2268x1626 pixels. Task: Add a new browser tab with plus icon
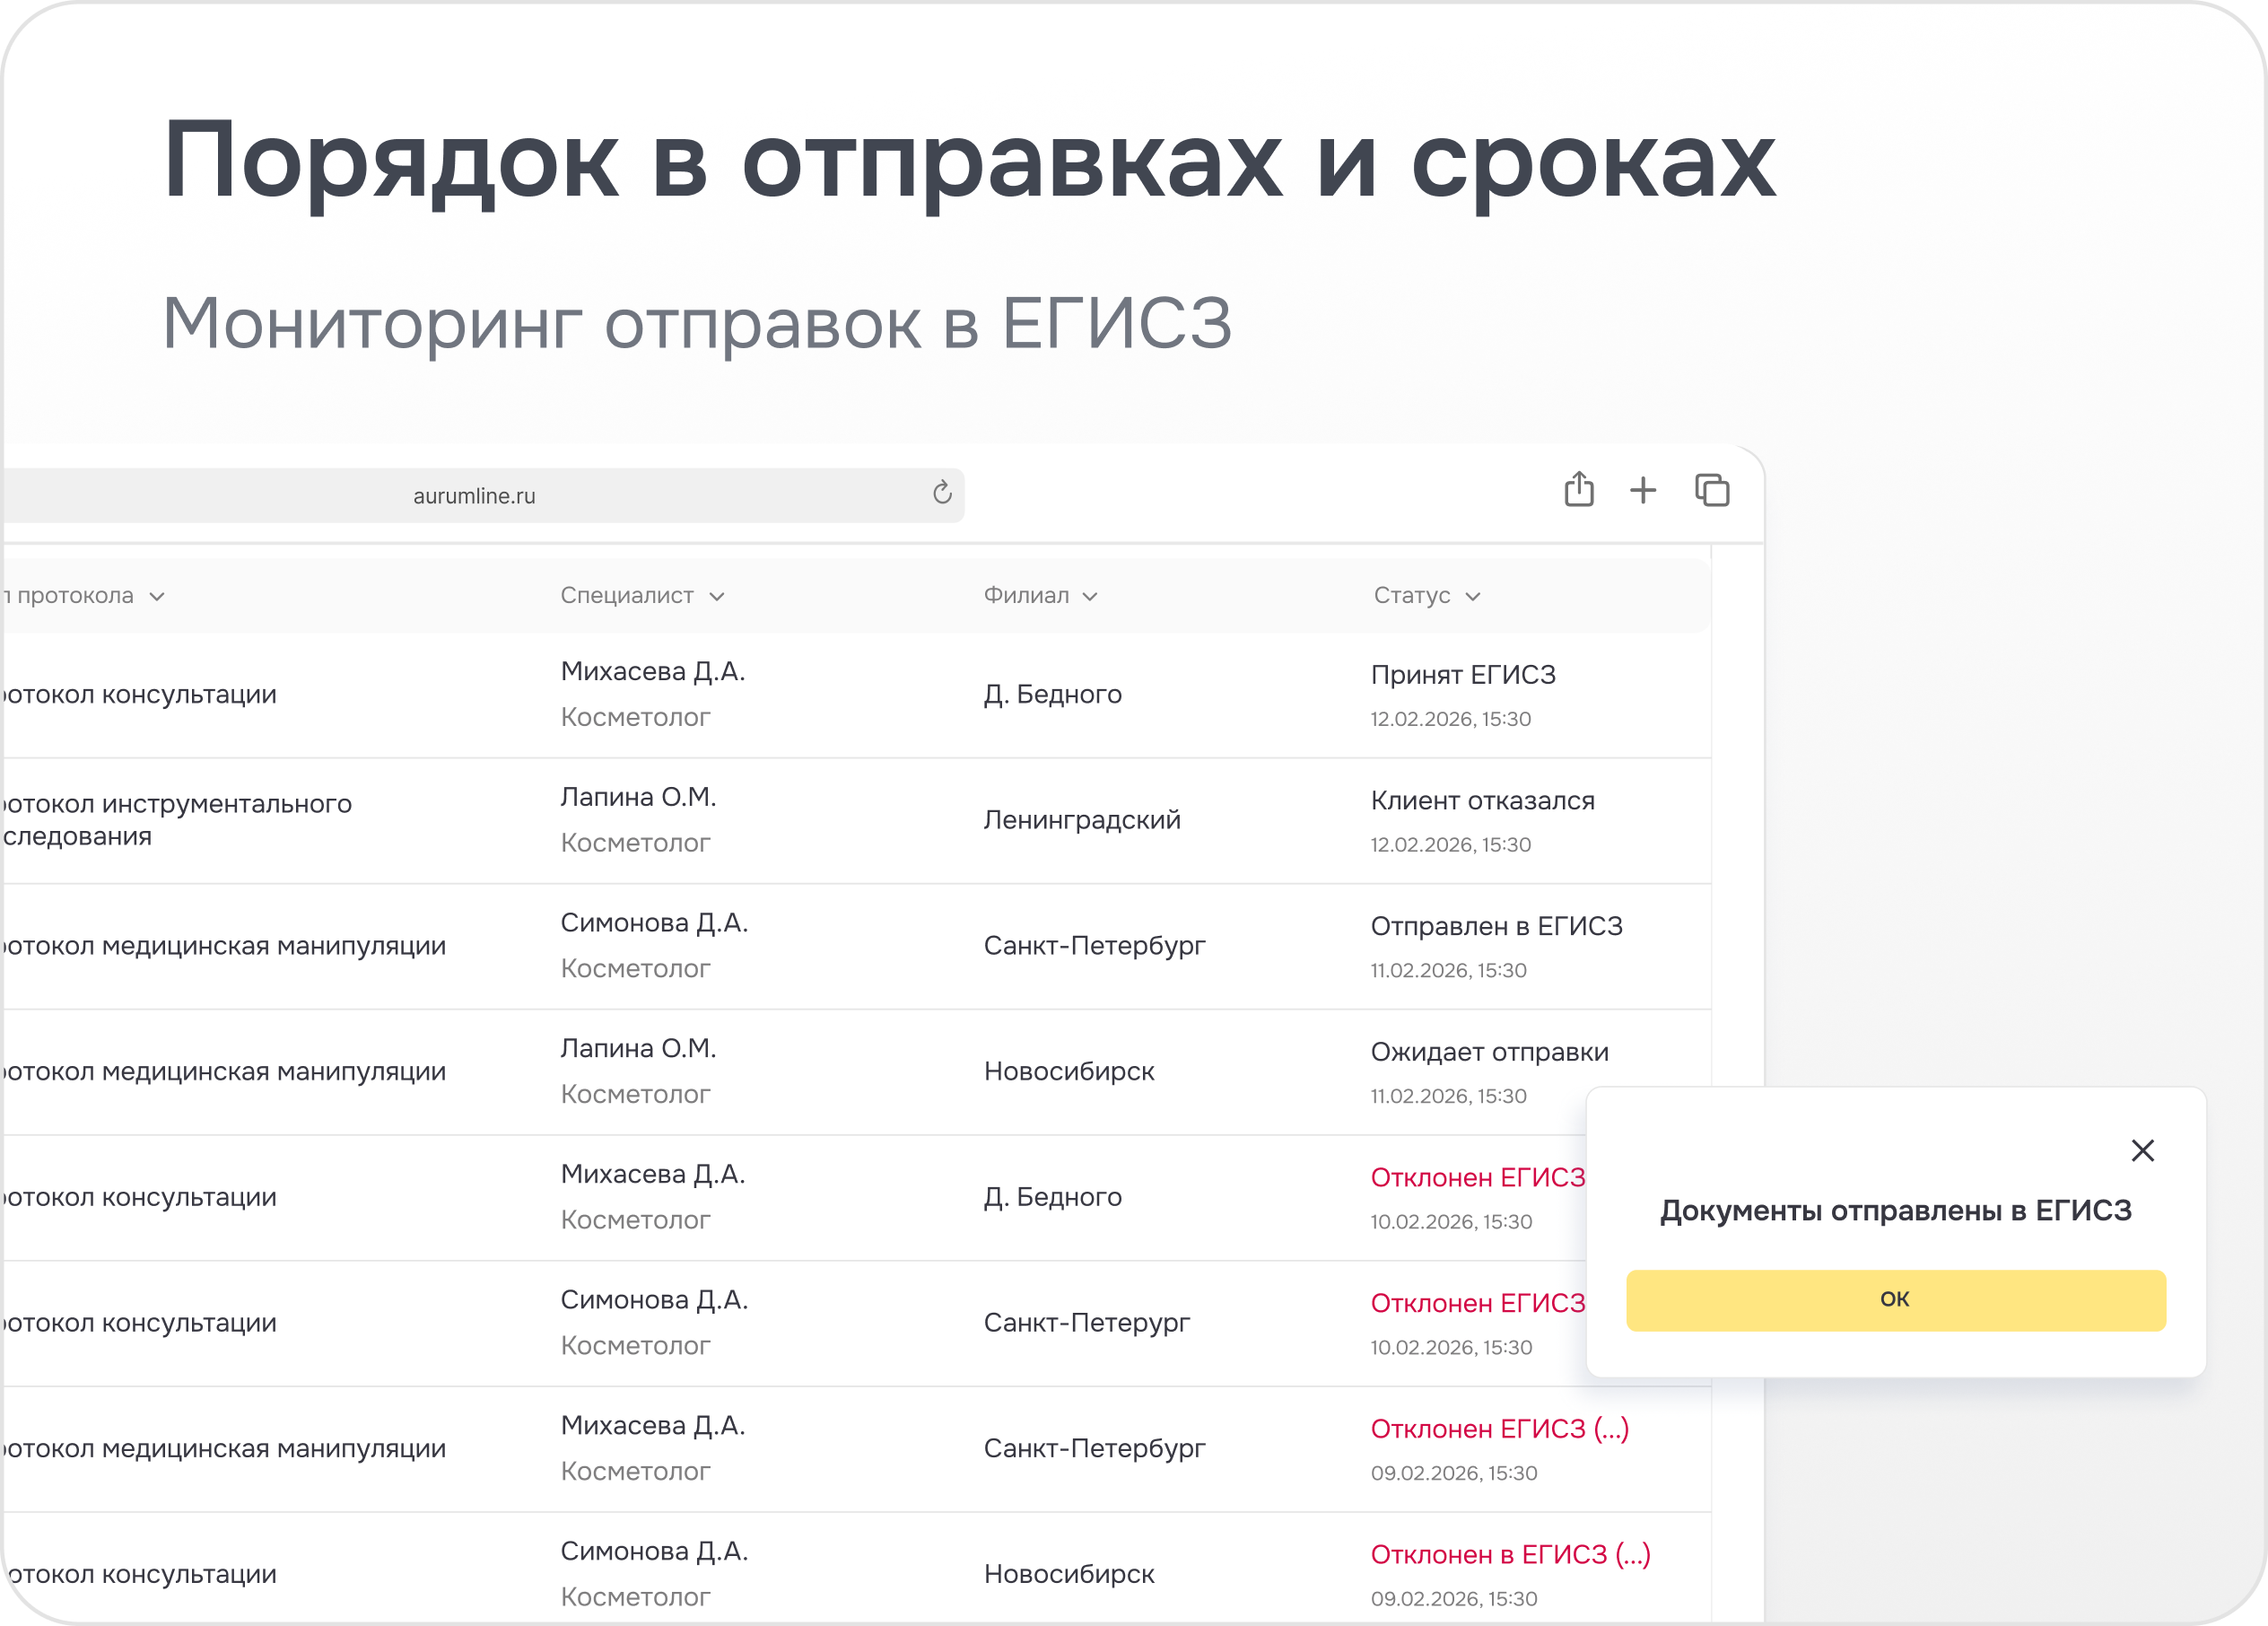1643,491
